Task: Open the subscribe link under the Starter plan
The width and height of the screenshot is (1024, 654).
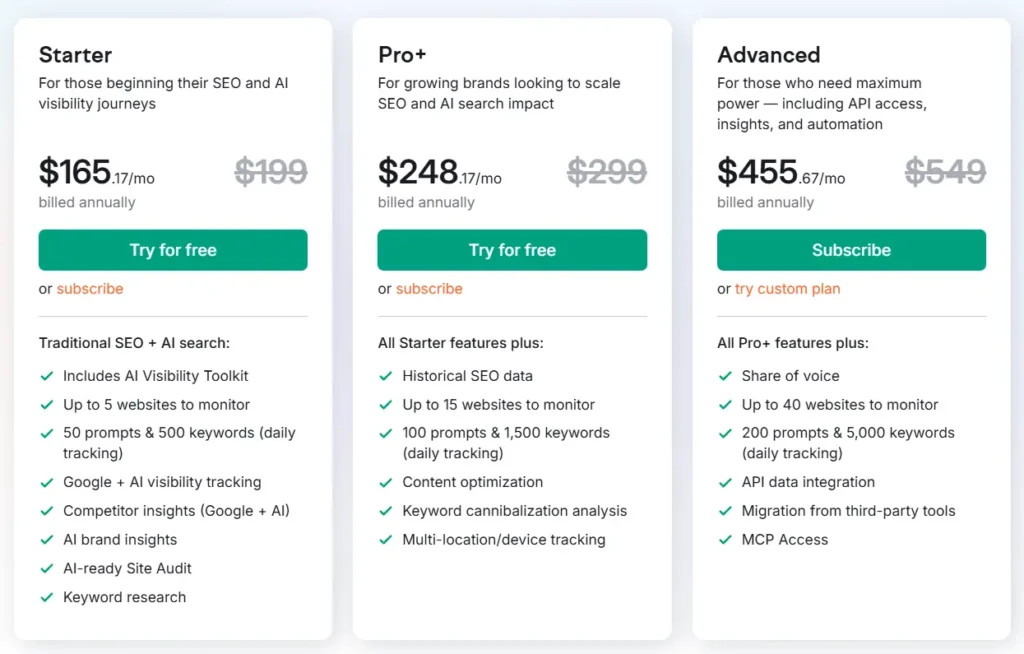Action: (x=89, y=289)
